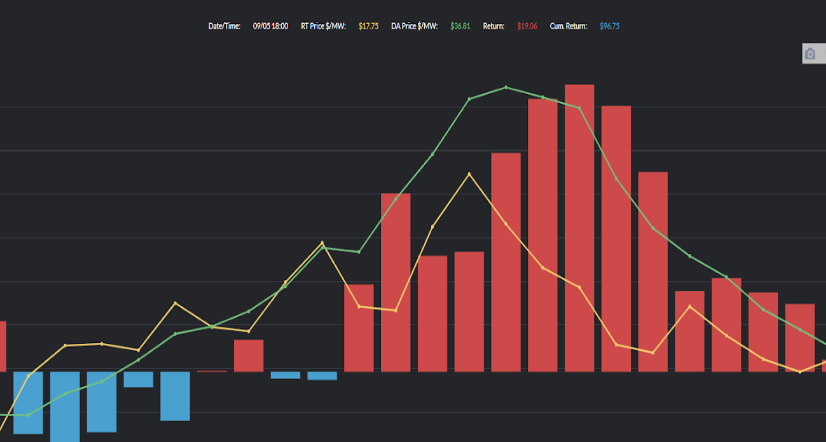Click the camera download-plot icon
This screenshot has width=826, height=442.
pyautogui.click(x=810, y=54)
